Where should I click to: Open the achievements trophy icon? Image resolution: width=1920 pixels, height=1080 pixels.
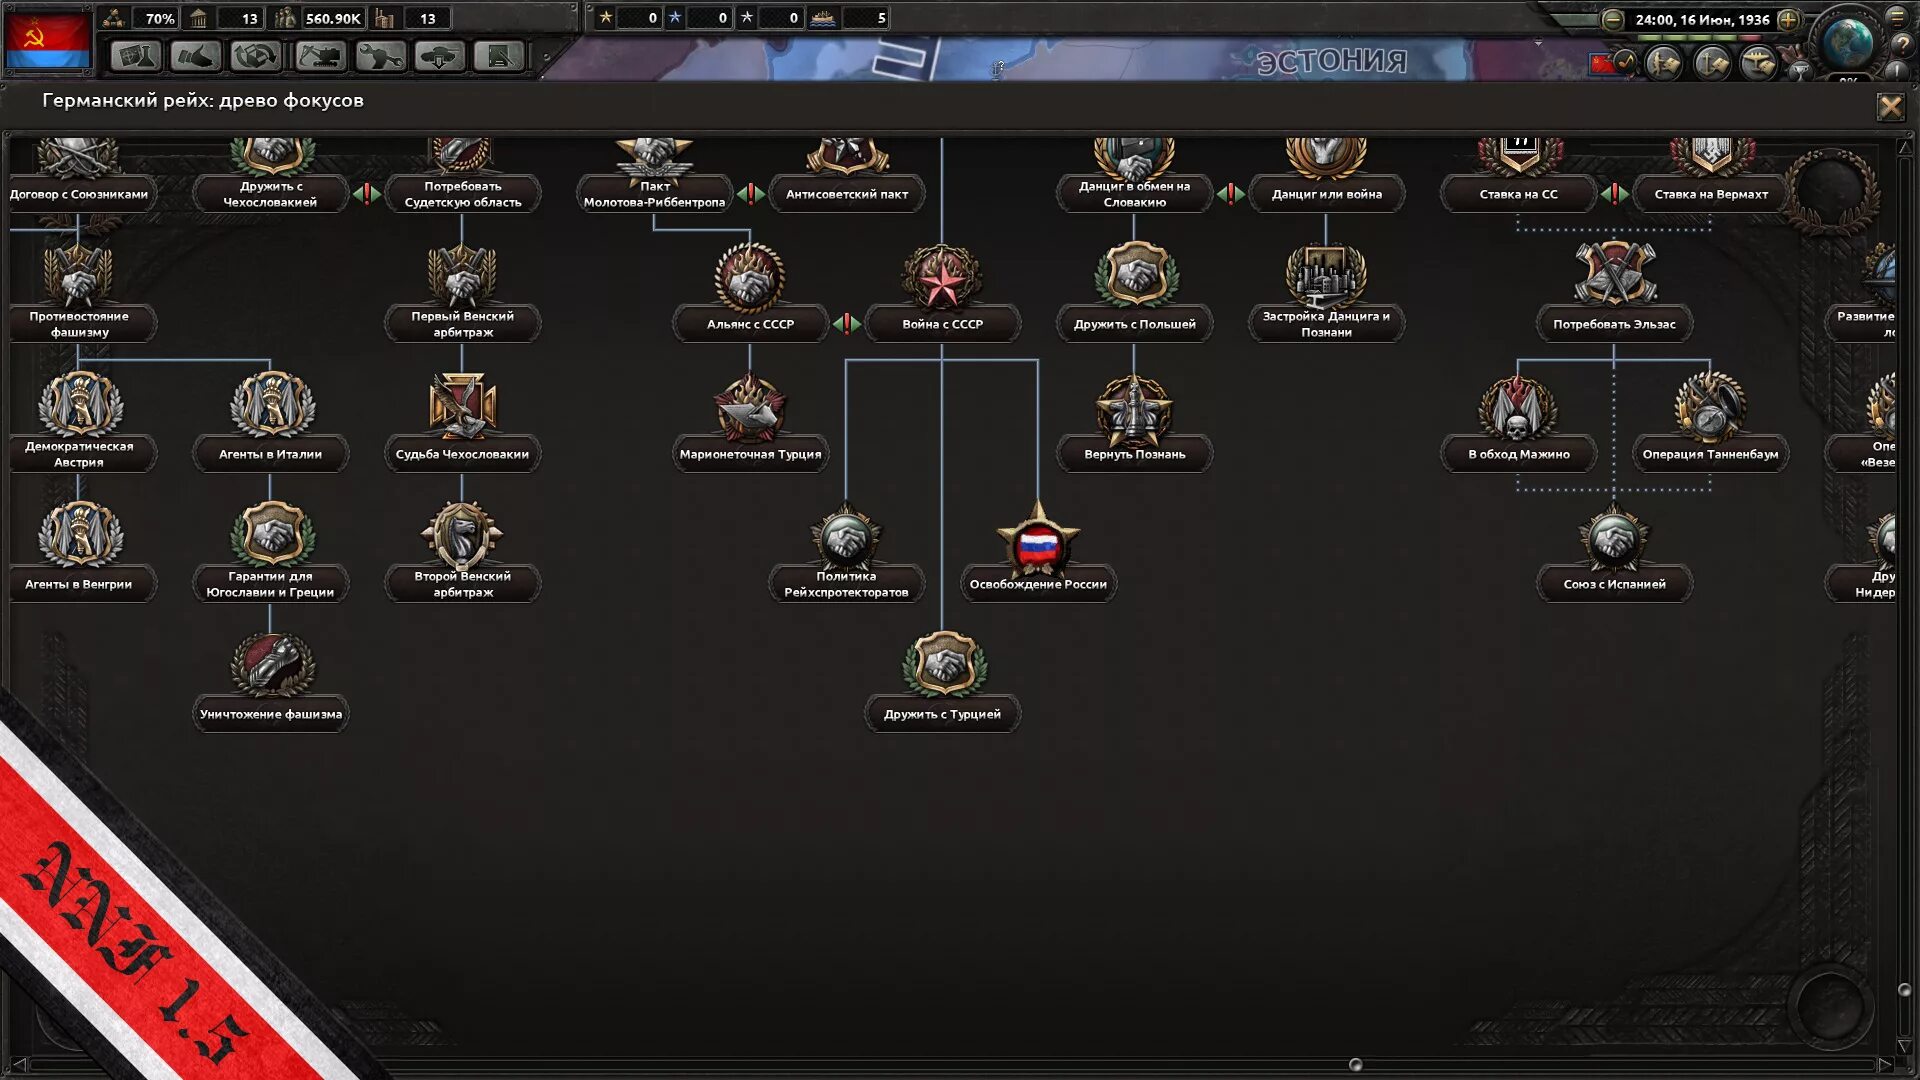(1799, 69)
